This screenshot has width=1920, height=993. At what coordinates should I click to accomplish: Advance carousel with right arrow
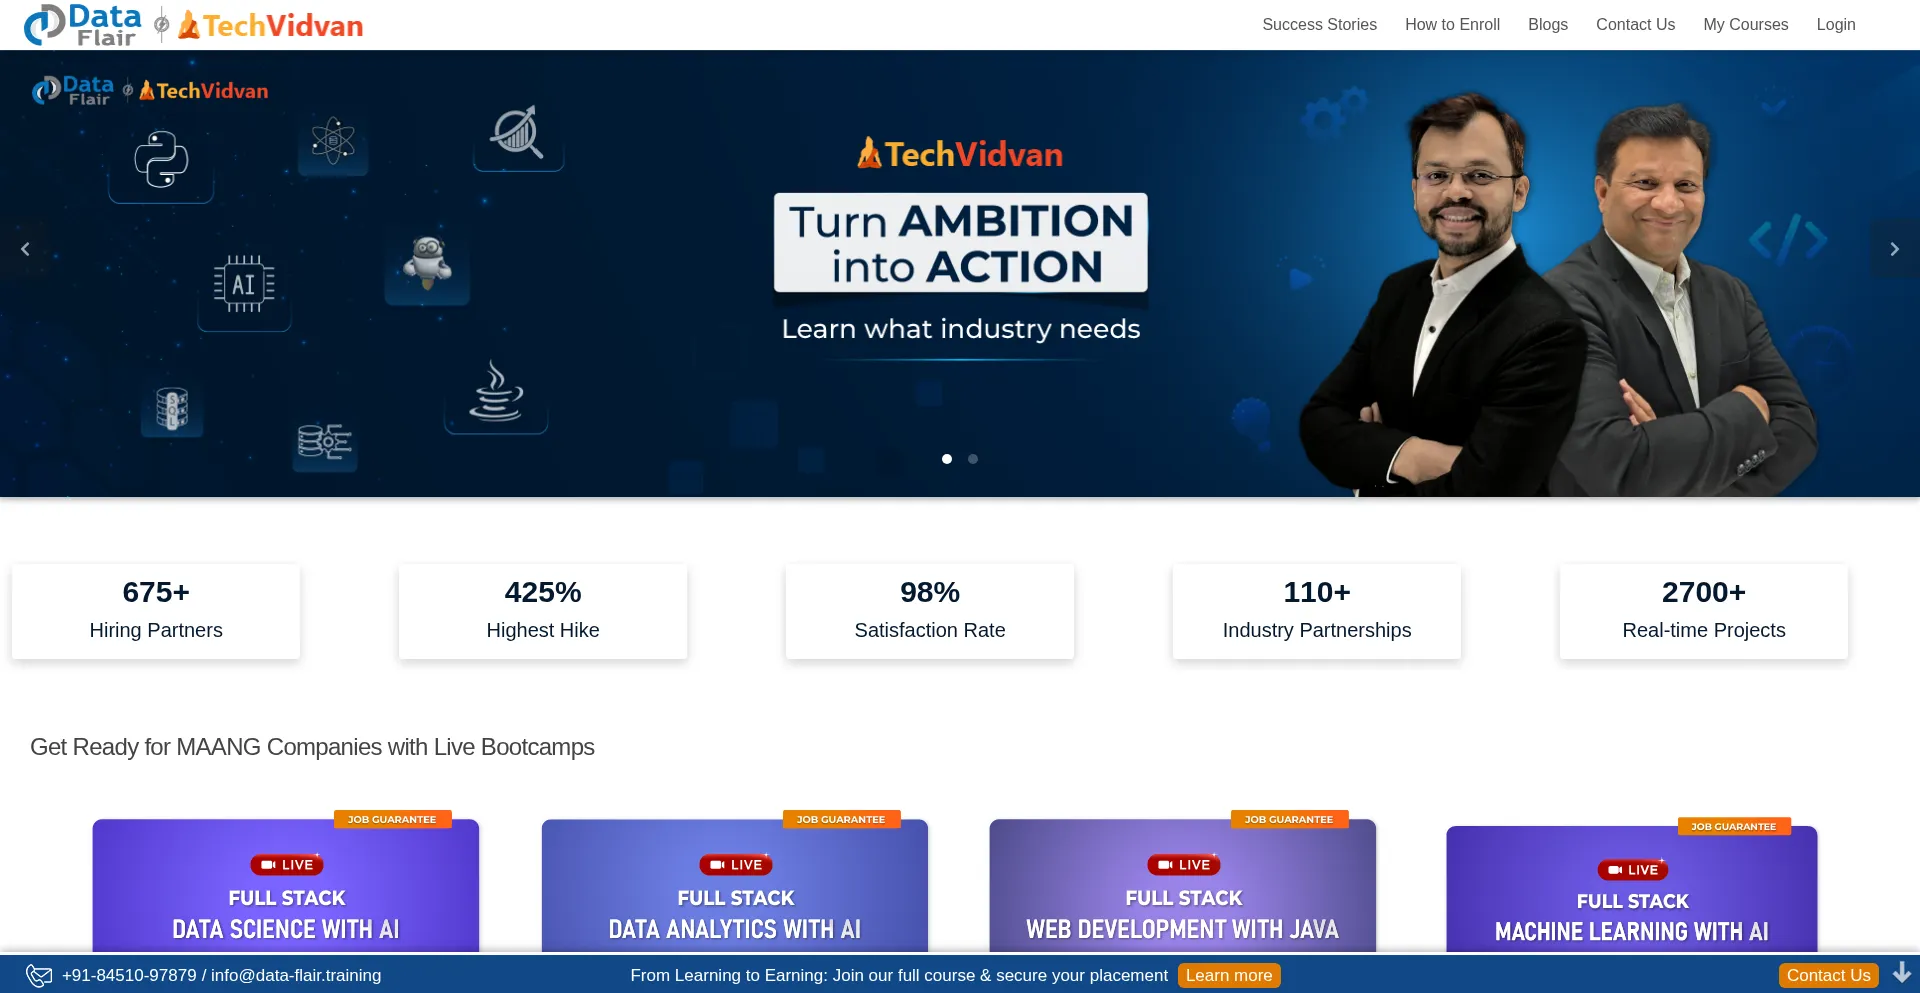point(1894,249)
